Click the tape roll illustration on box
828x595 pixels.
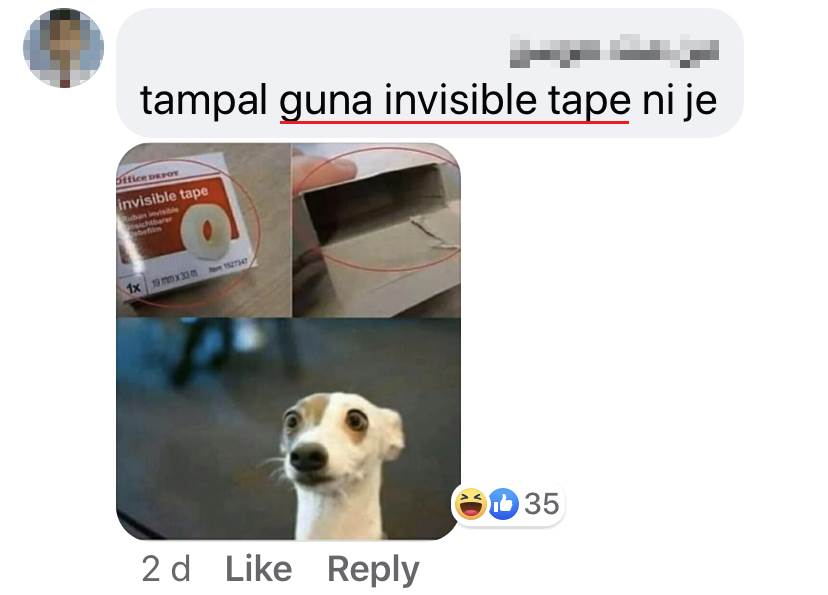205,231
